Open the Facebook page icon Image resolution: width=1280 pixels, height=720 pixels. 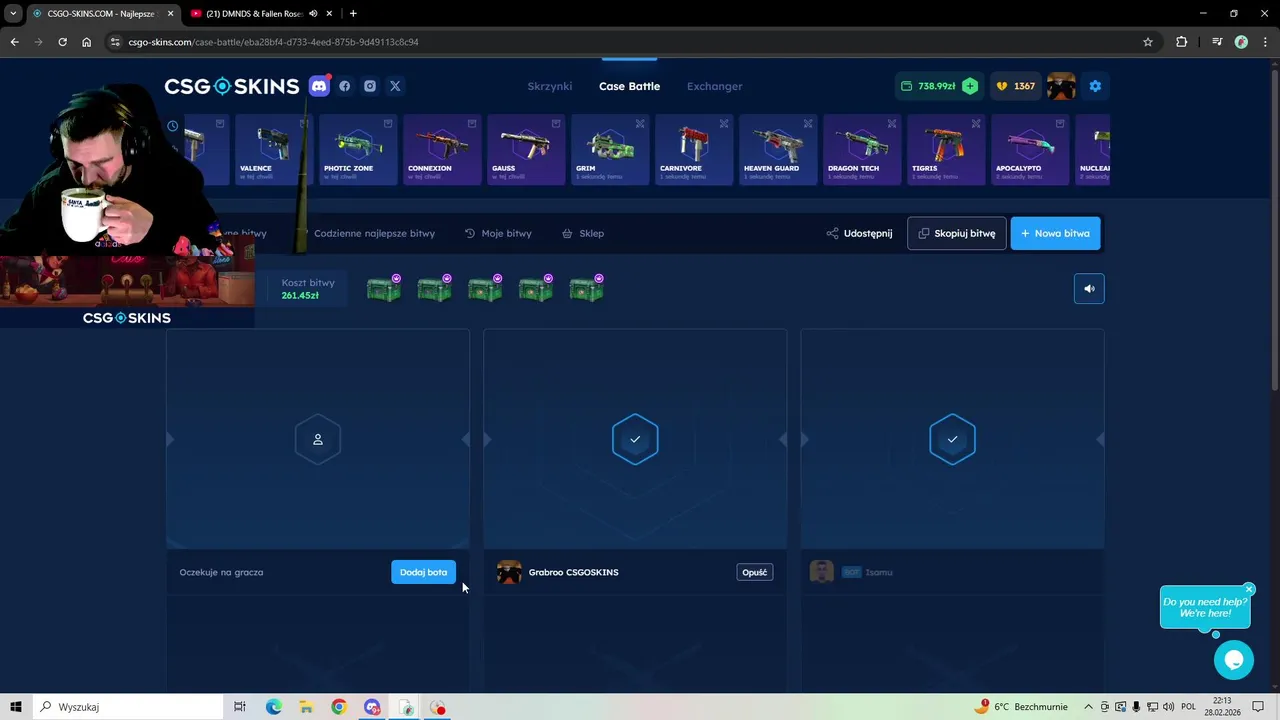[x=345, y=86]
